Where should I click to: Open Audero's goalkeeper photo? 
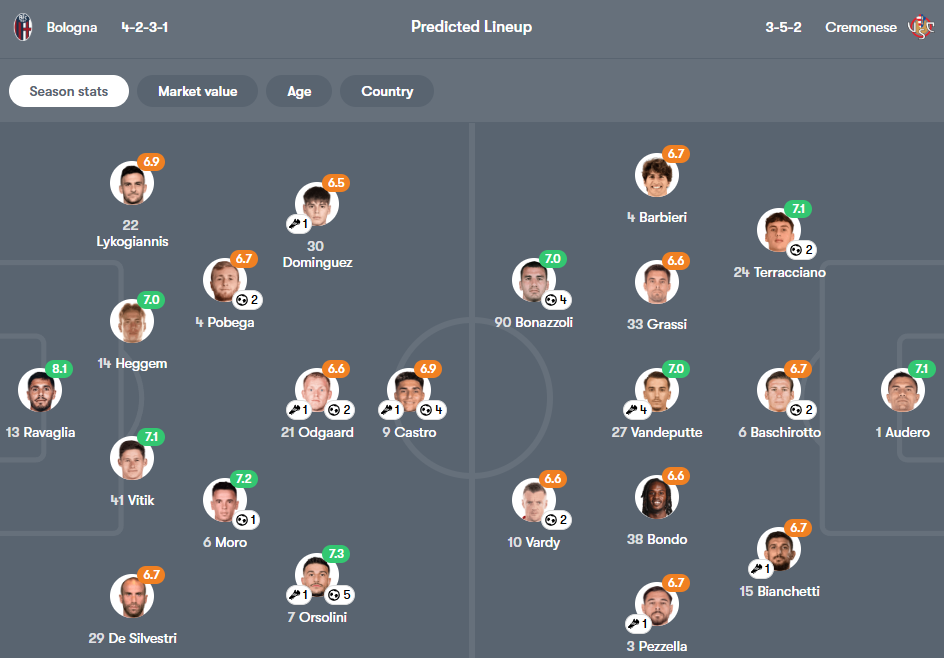(903, 391)
